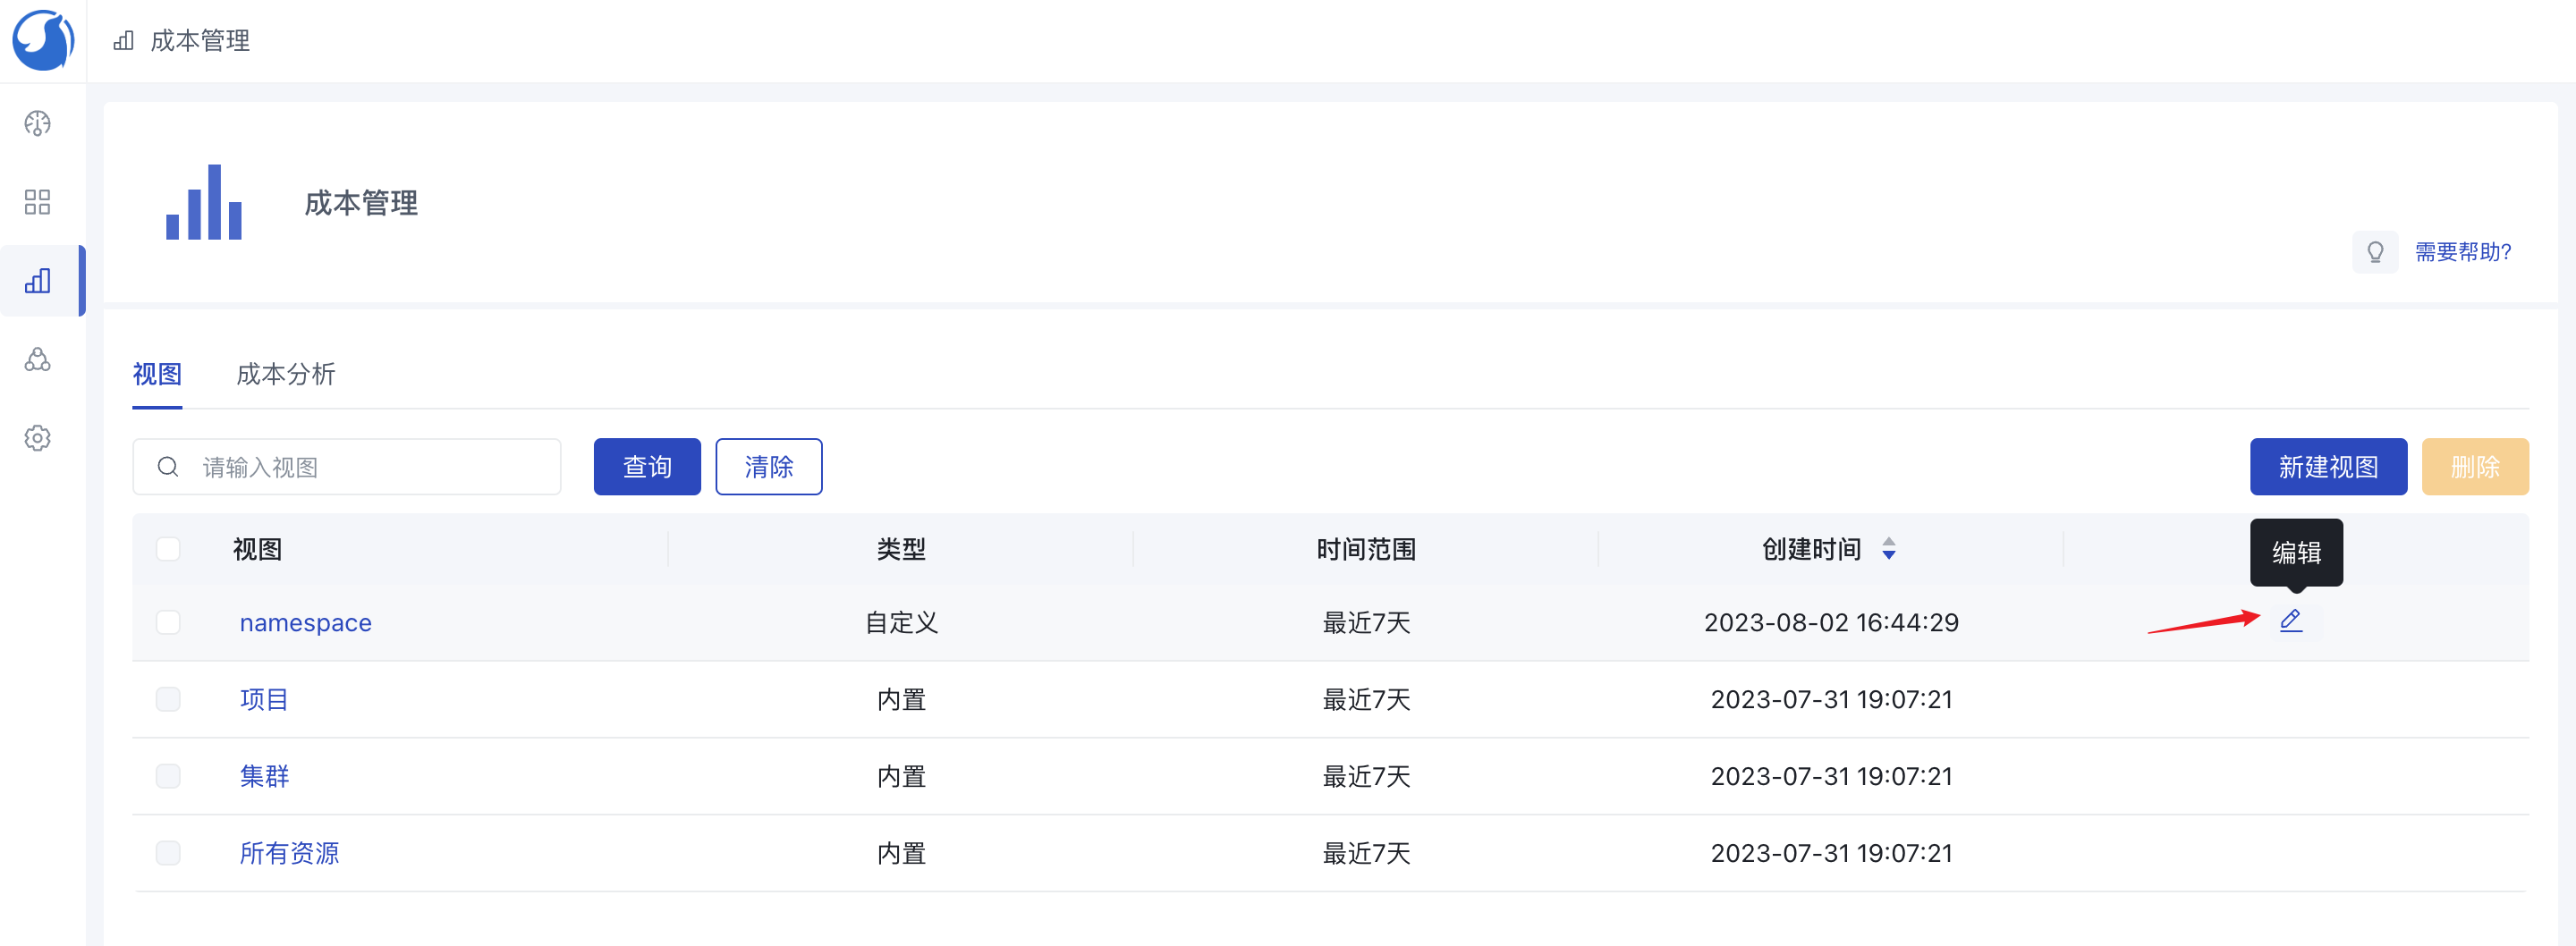Click the search magnifier icon in view input
This screenshot has height=946, width=2576.
168,467
